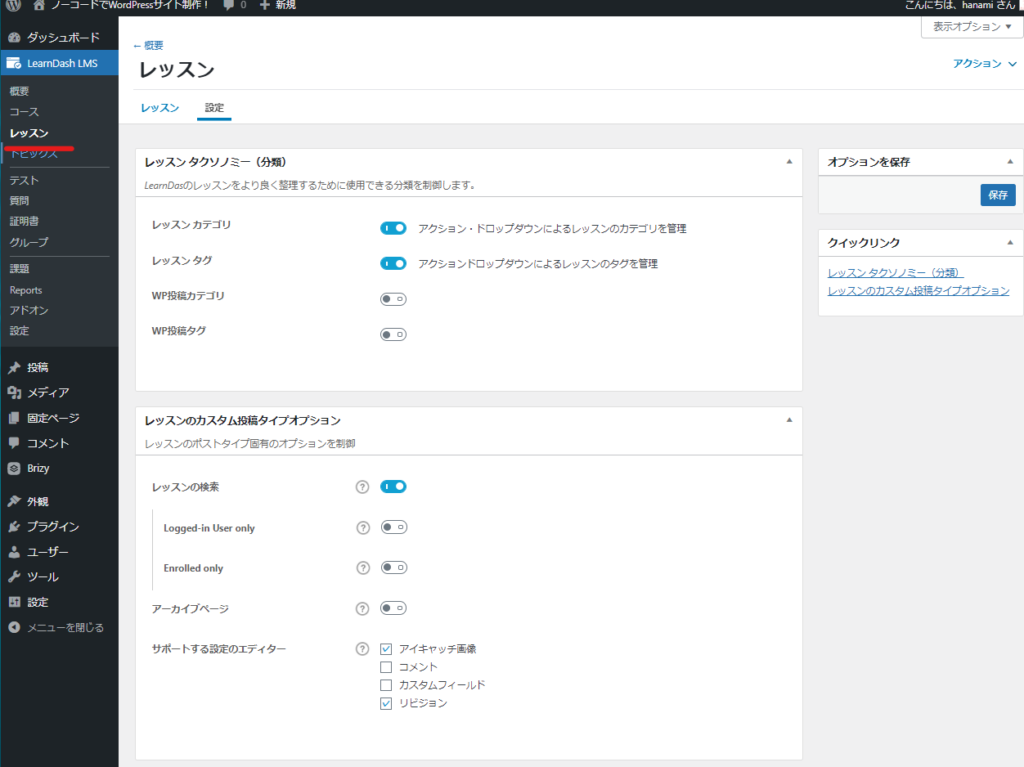Select the 設定 tab under the heading

coord(214,108)
